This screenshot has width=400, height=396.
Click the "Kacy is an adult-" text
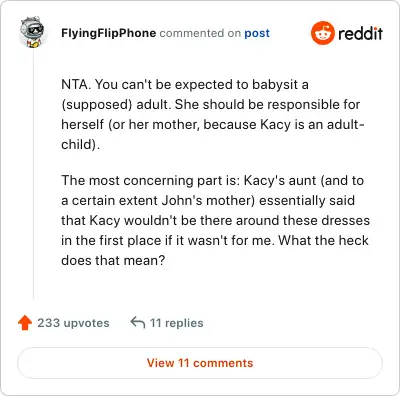pos(312,125)
